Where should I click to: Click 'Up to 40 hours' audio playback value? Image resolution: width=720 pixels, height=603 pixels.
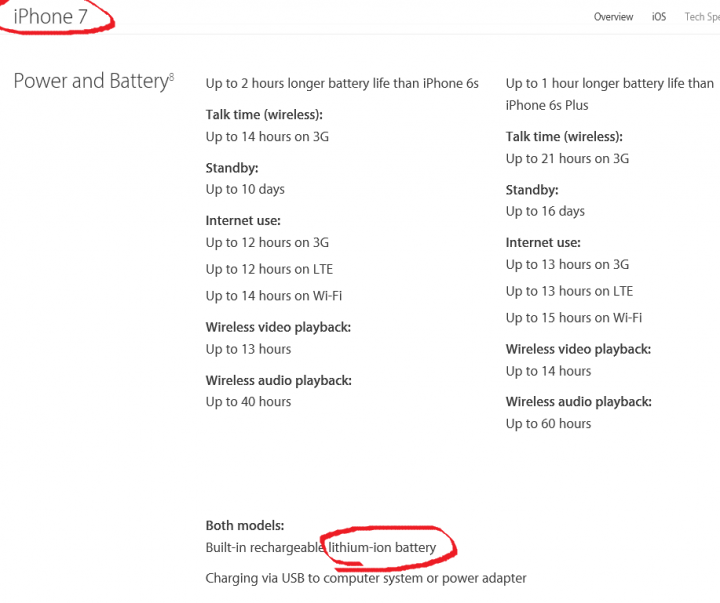[x=248, y=402]
